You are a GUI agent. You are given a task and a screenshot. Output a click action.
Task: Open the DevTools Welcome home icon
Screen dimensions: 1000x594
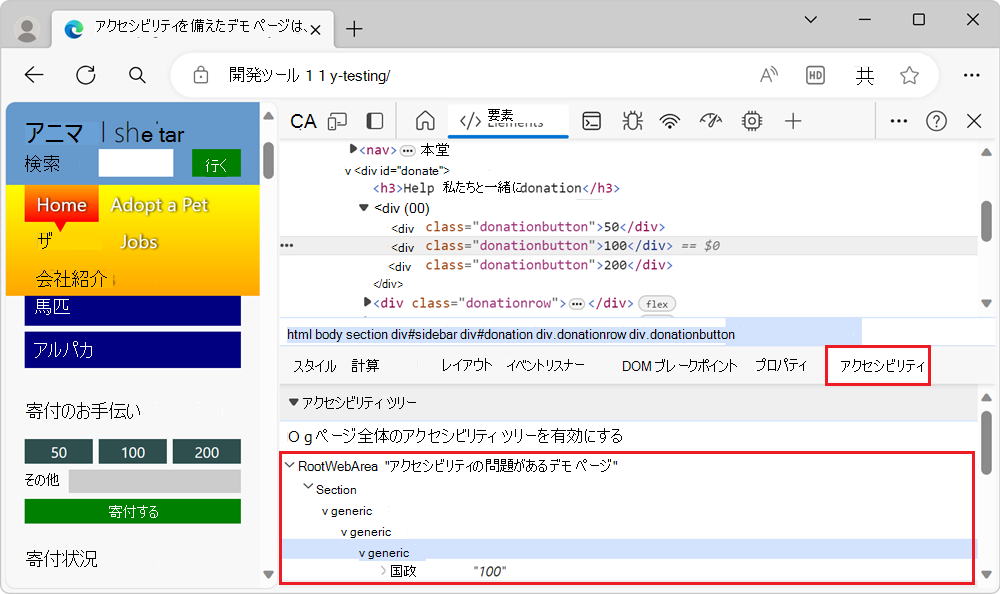[x=424, y=121]
